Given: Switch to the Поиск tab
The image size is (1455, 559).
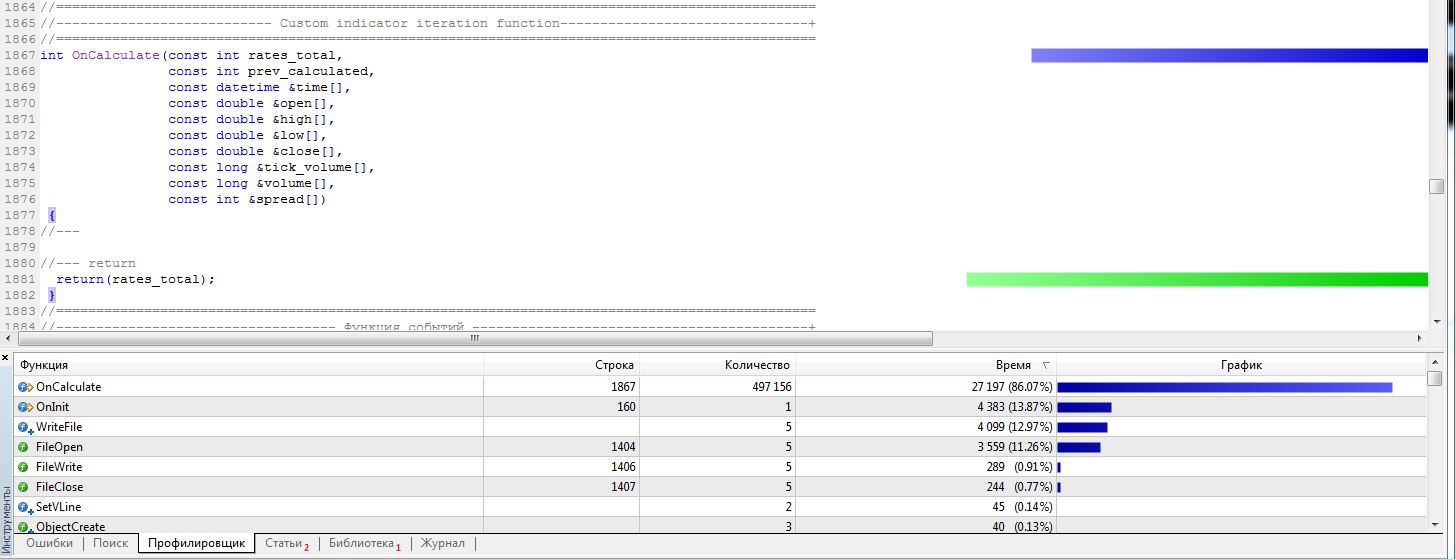Looking at the screenshot, I should click(110, 543).
